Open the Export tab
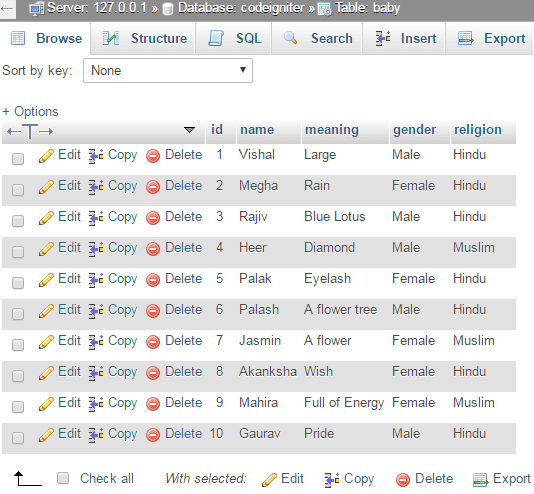 [490, 38]
